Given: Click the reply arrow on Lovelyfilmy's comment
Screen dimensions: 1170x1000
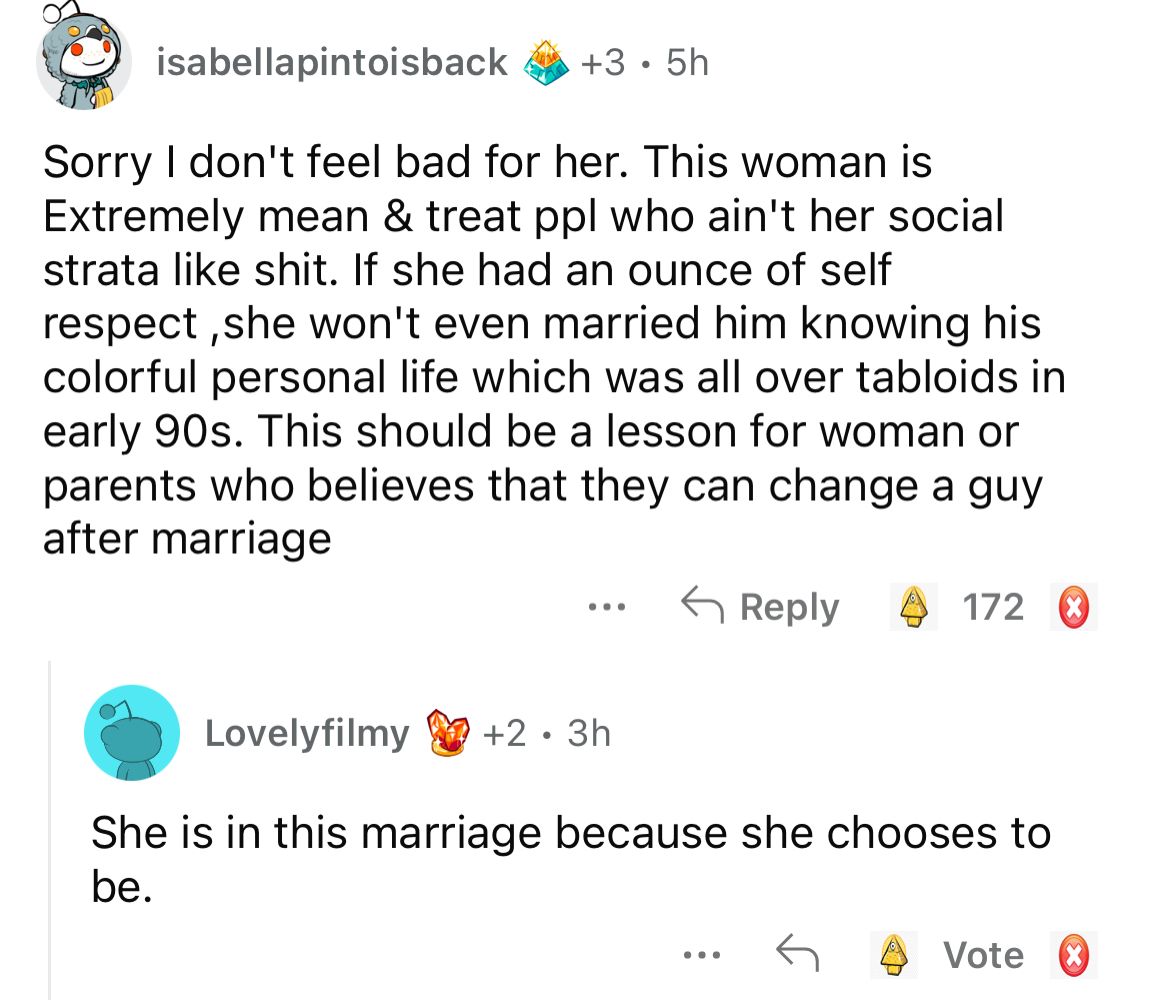Looking at the screenshot, I should pyautogui.click(x=798, y=955).
